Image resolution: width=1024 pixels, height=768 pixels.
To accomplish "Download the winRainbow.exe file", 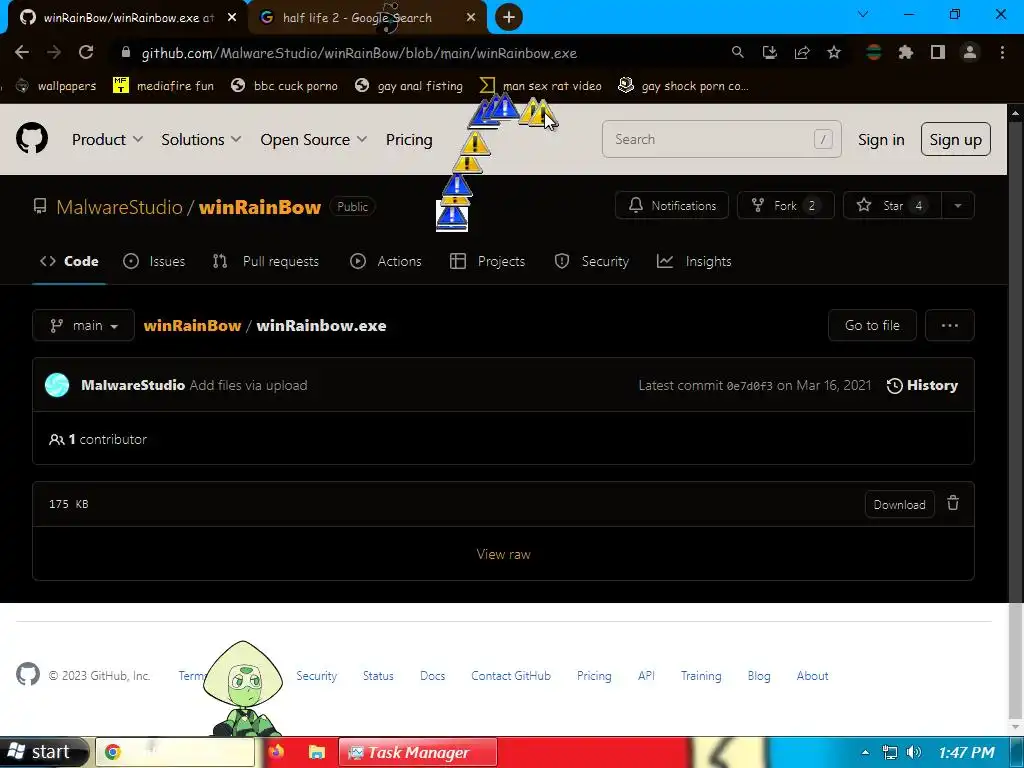I will pyautogui.click(x=899, y=504).
